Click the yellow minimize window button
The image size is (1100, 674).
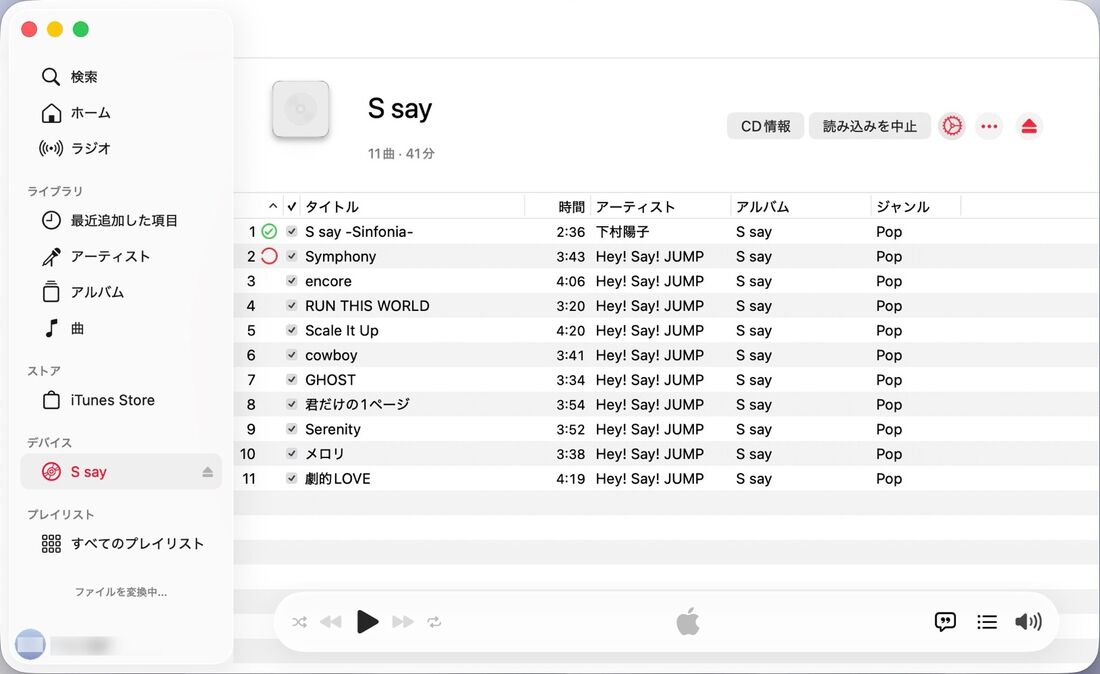point(55,29)
